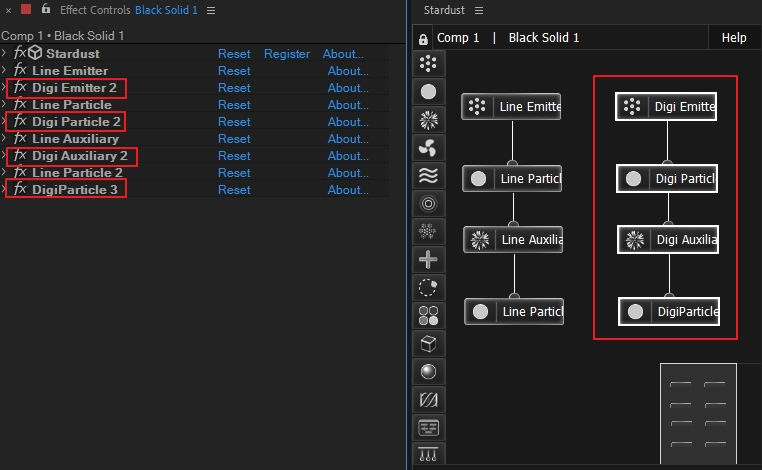Select the Digi Auxiliary node in graph
762x470 pixels.
pos(668,240)
